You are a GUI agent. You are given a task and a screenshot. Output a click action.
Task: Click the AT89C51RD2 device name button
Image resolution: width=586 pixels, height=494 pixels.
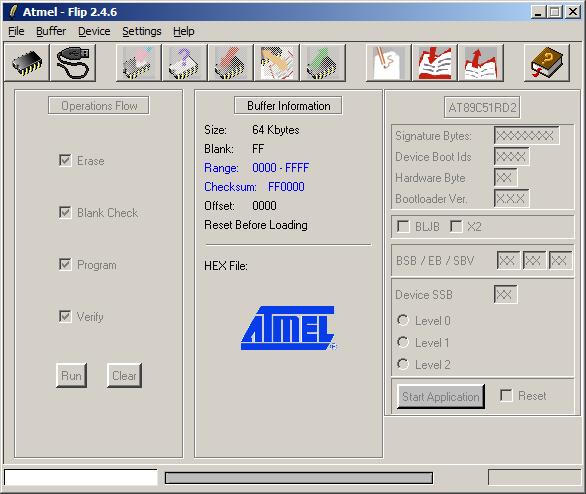[x=482, y=108]
